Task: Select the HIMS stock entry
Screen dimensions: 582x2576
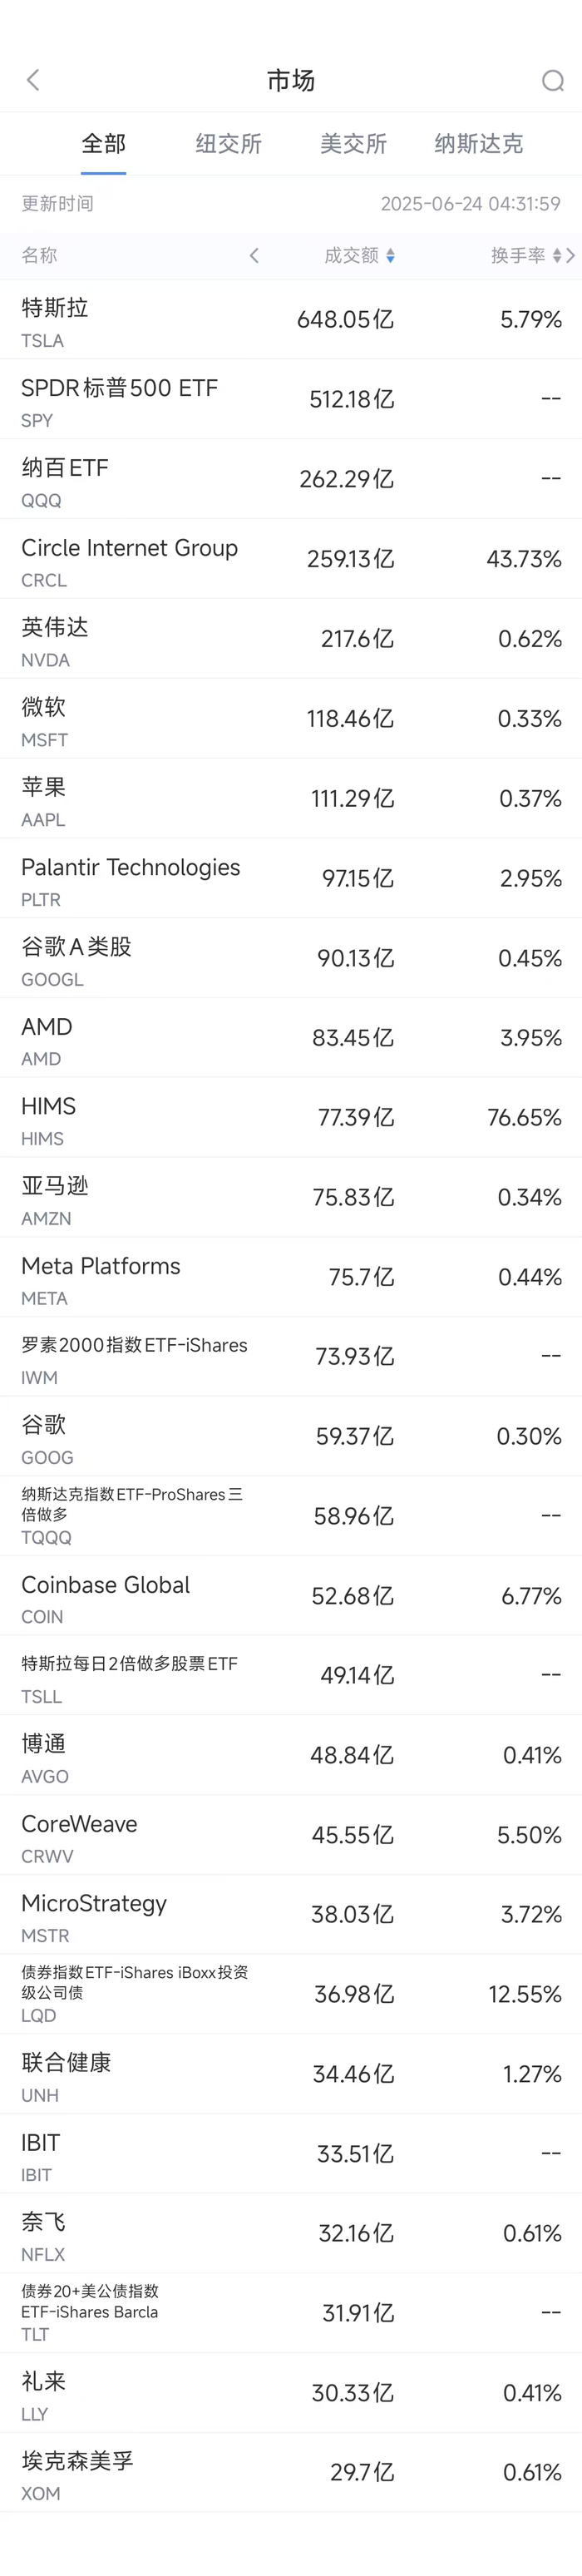Action: pyautogui.click(x=290, y=1118)
